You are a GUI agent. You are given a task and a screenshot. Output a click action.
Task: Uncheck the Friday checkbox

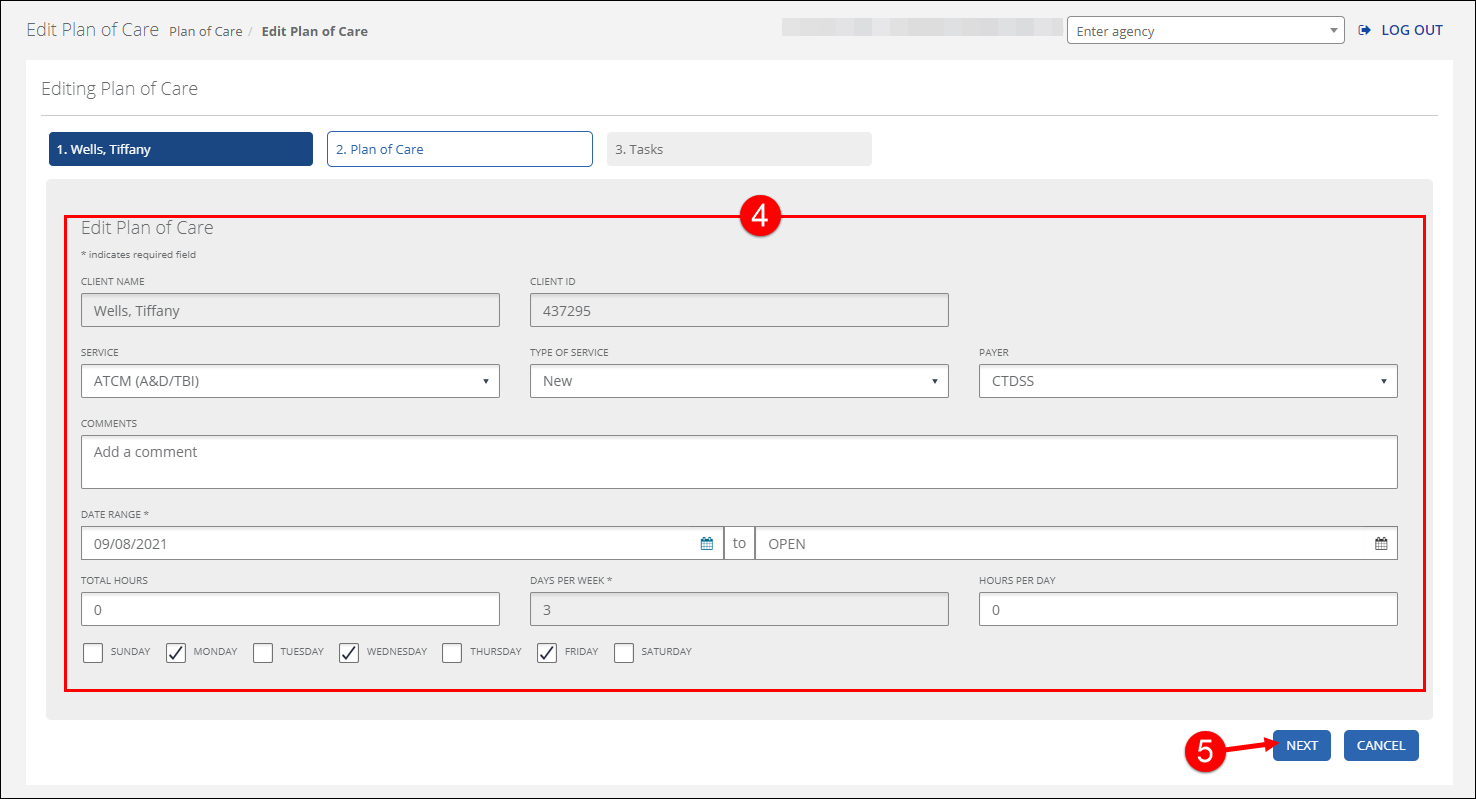pos(547,653)
